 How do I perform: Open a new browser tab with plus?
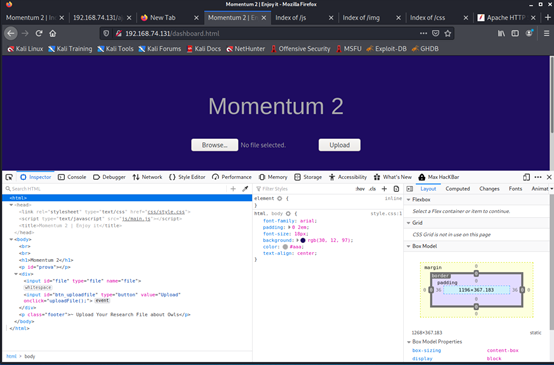click(x=548, y=17)
